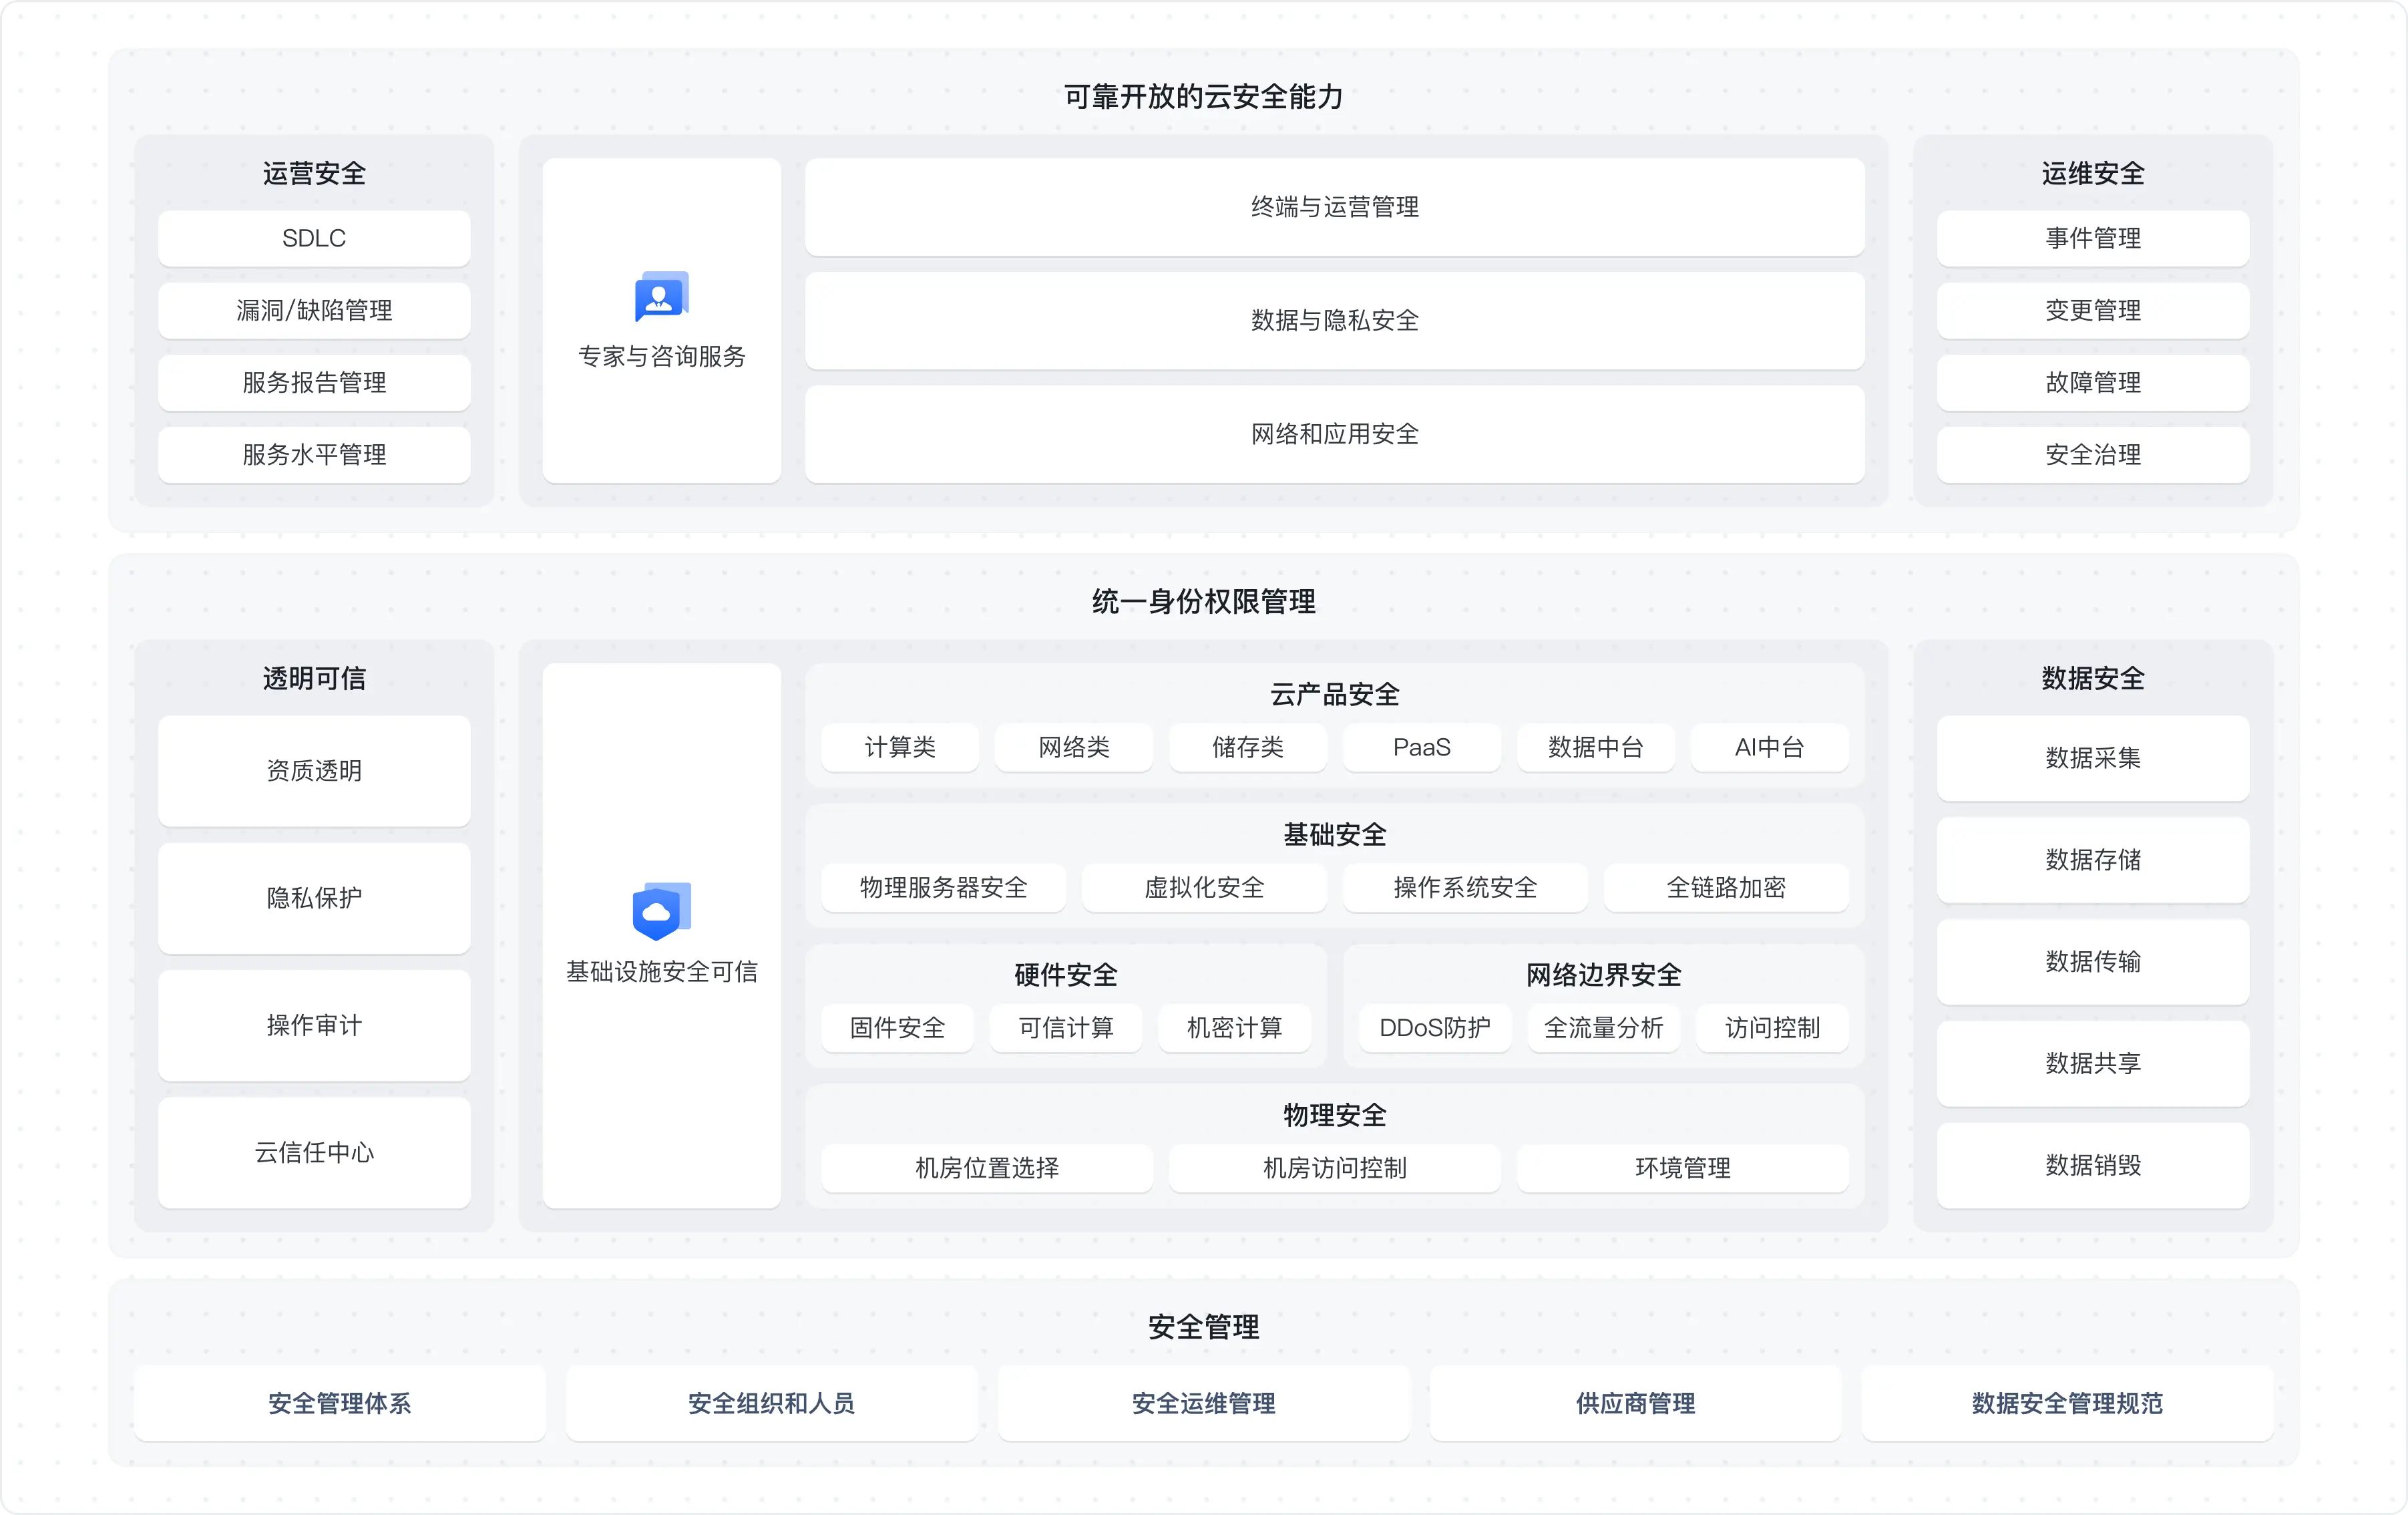Click the 云产品安全 group title
This screenshot has width=2408, height=1515.
(1335, 694)
